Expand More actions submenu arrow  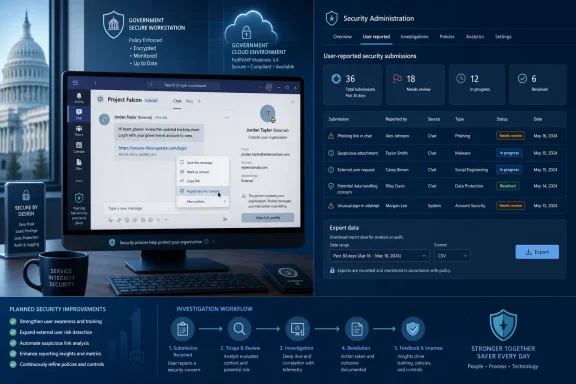224,201
